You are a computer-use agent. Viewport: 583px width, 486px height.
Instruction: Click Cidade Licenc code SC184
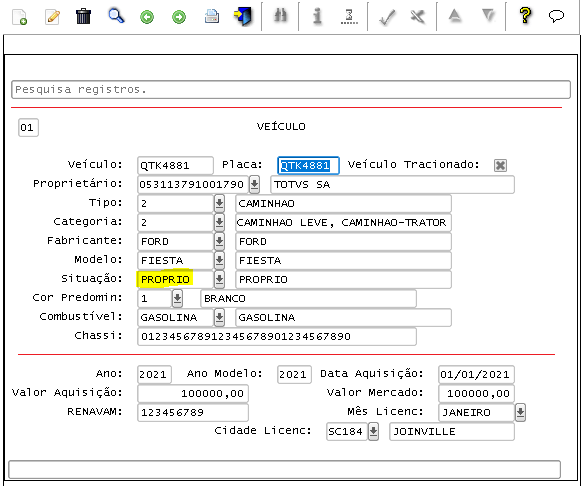(347, 431)
